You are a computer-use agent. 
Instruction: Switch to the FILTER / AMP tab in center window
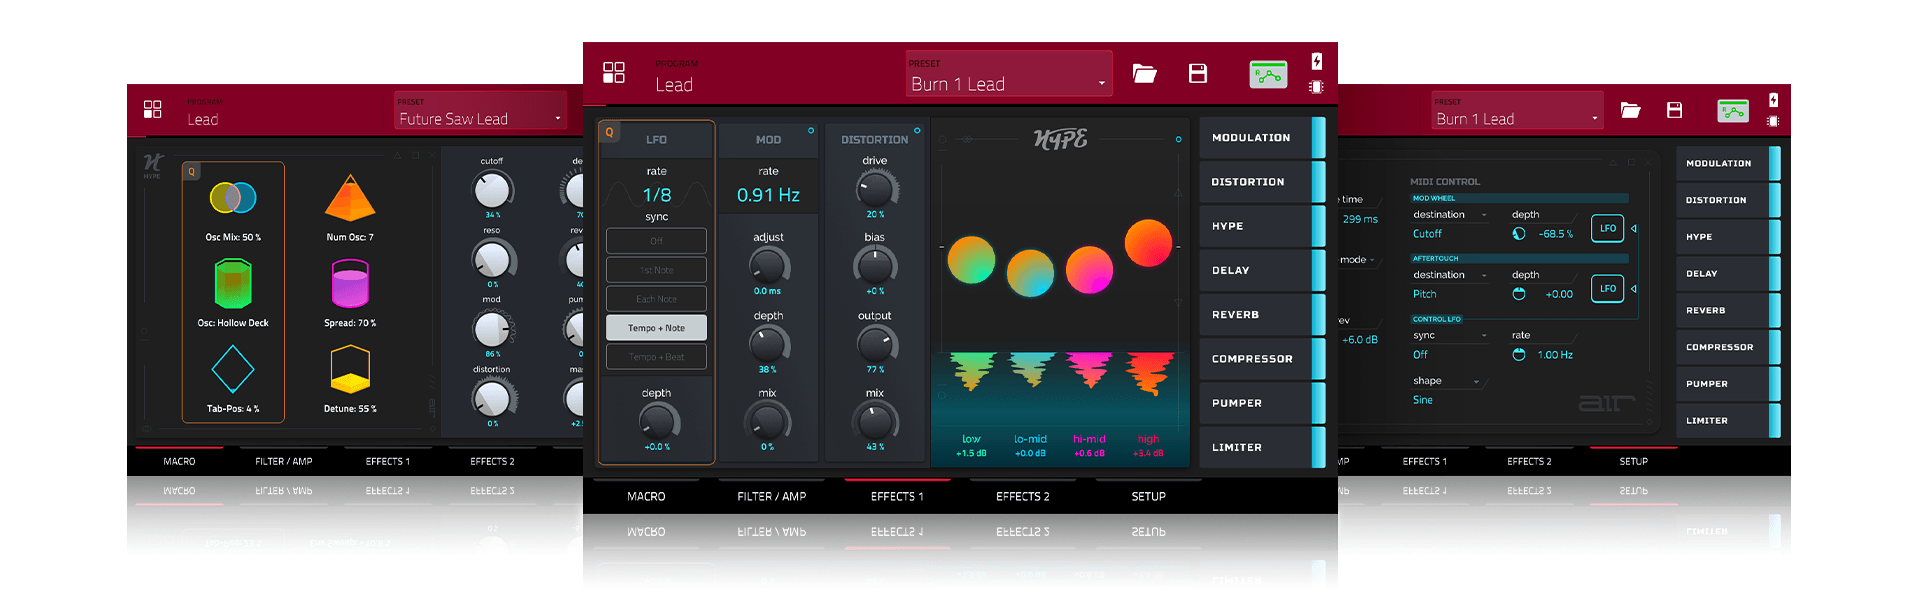pyautogui.click(x=771, y=496)
